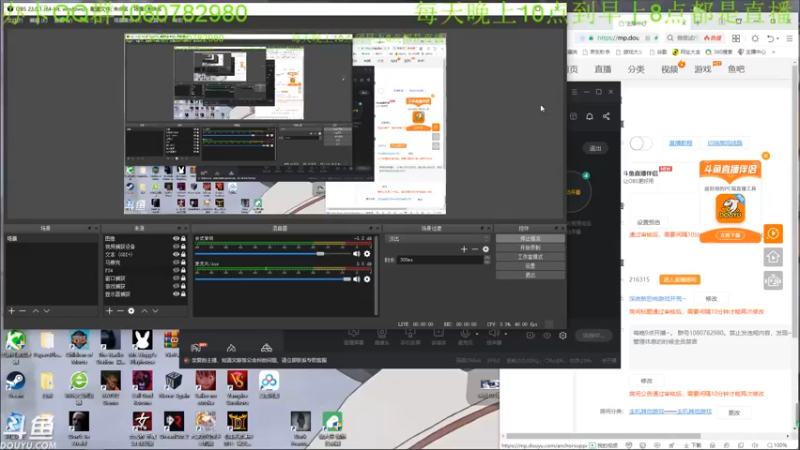Screen dimensions: 800x450
Task: Click home icon on browser page sidebar
Action: tap(773, 257)
